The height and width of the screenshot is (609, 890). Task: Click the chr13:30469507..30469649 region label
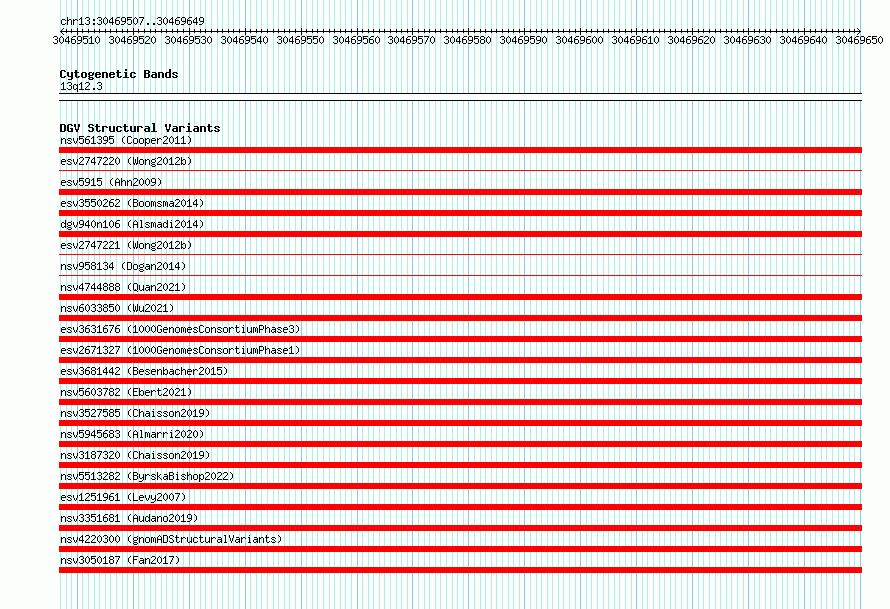132,21
